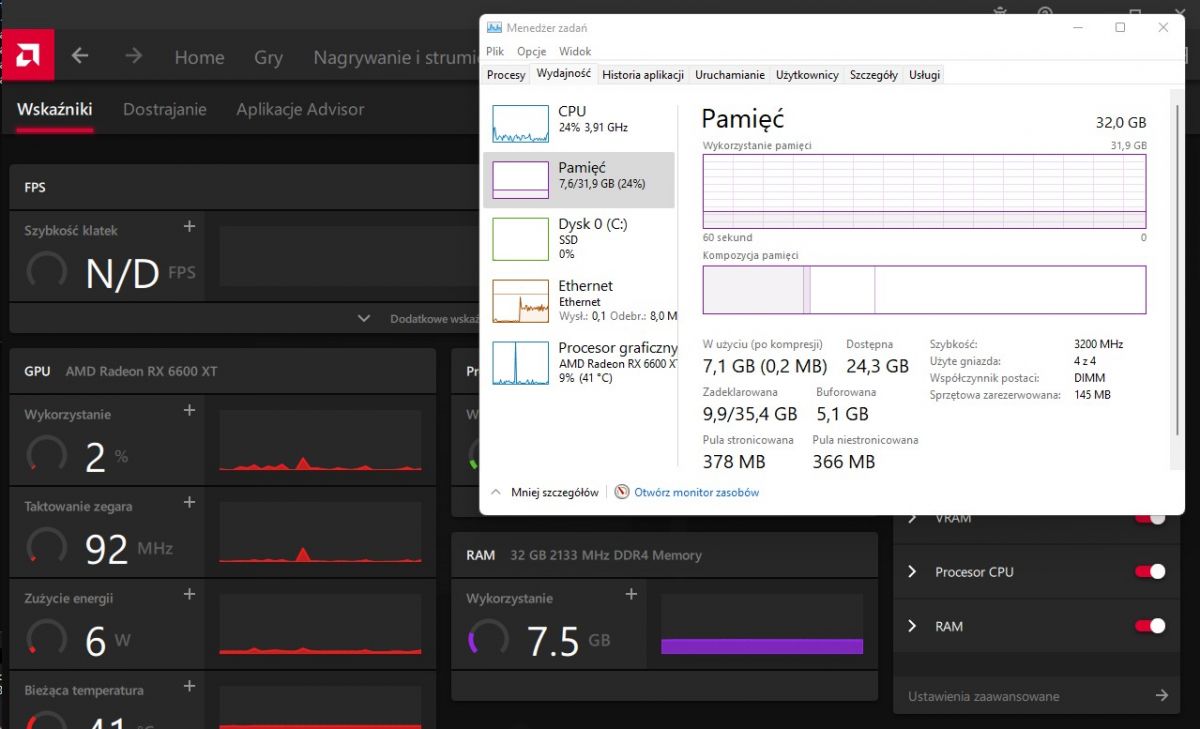Collapse details with Mniej szczegółów
This screenshot has width=1200, height=729.
click(545, 492)
